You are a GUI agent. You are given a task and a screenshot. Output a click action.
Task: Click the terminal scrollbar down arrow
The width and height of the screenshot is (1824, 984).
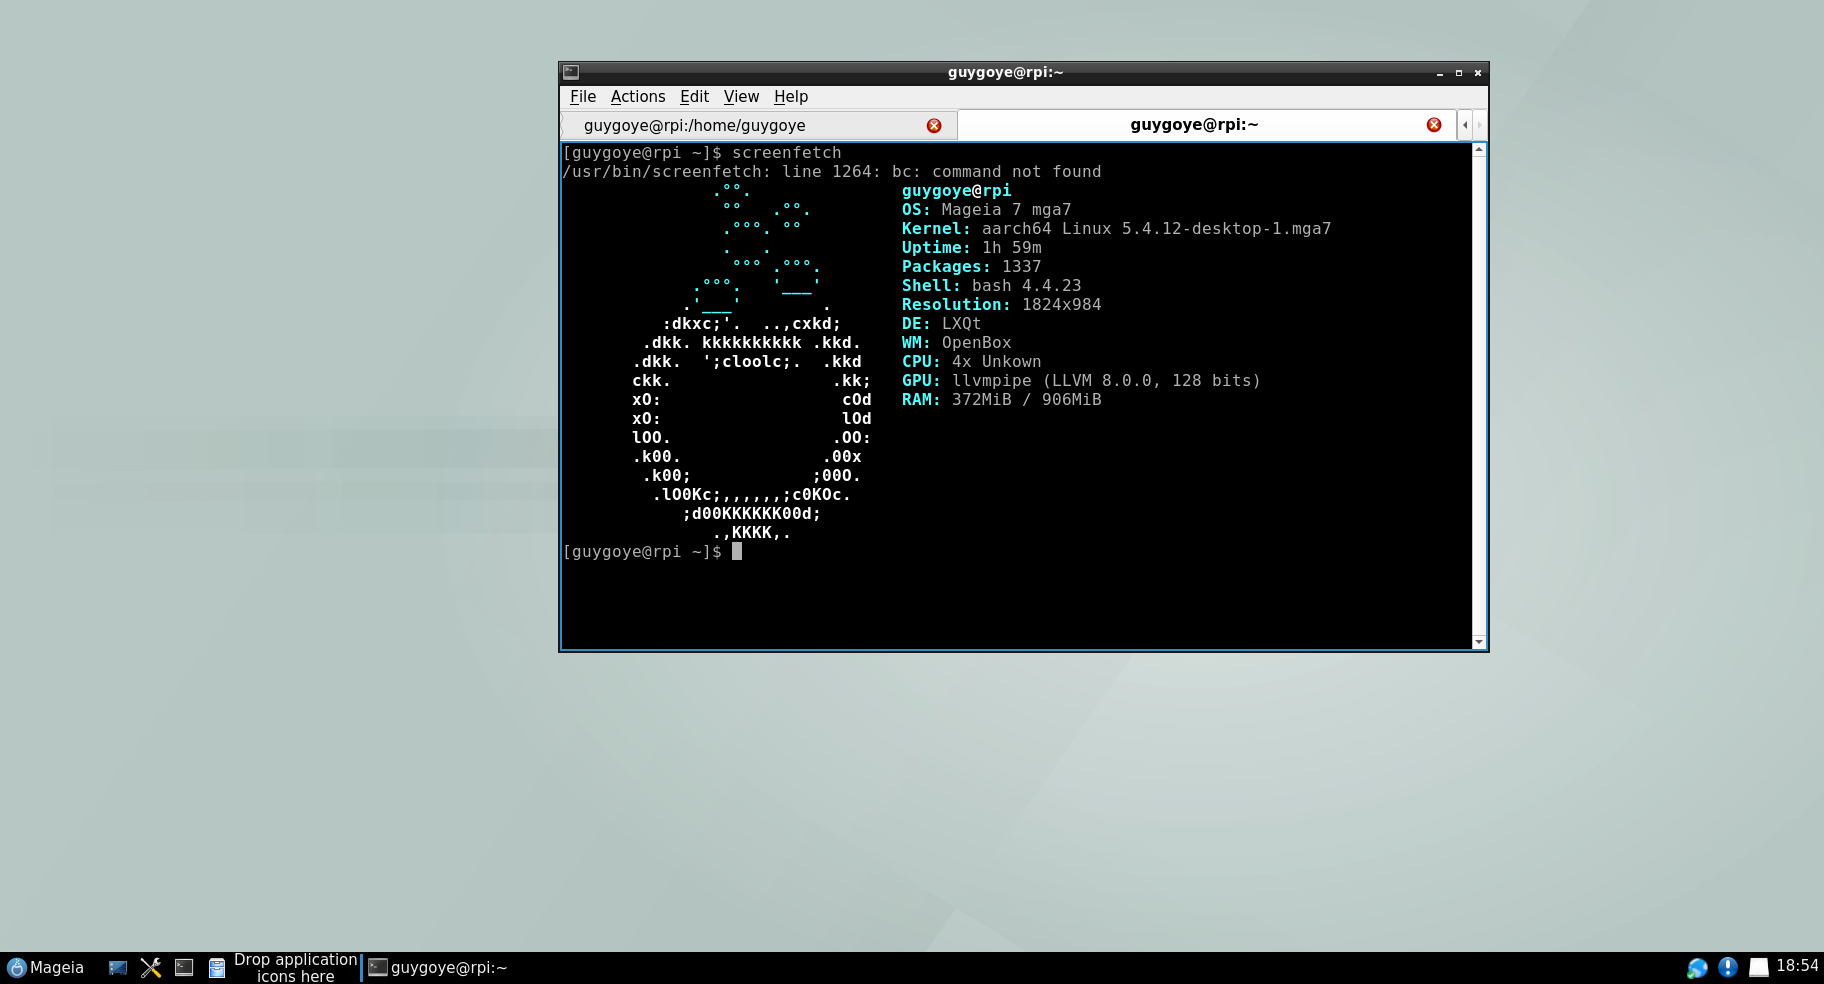coord(1479,642)
